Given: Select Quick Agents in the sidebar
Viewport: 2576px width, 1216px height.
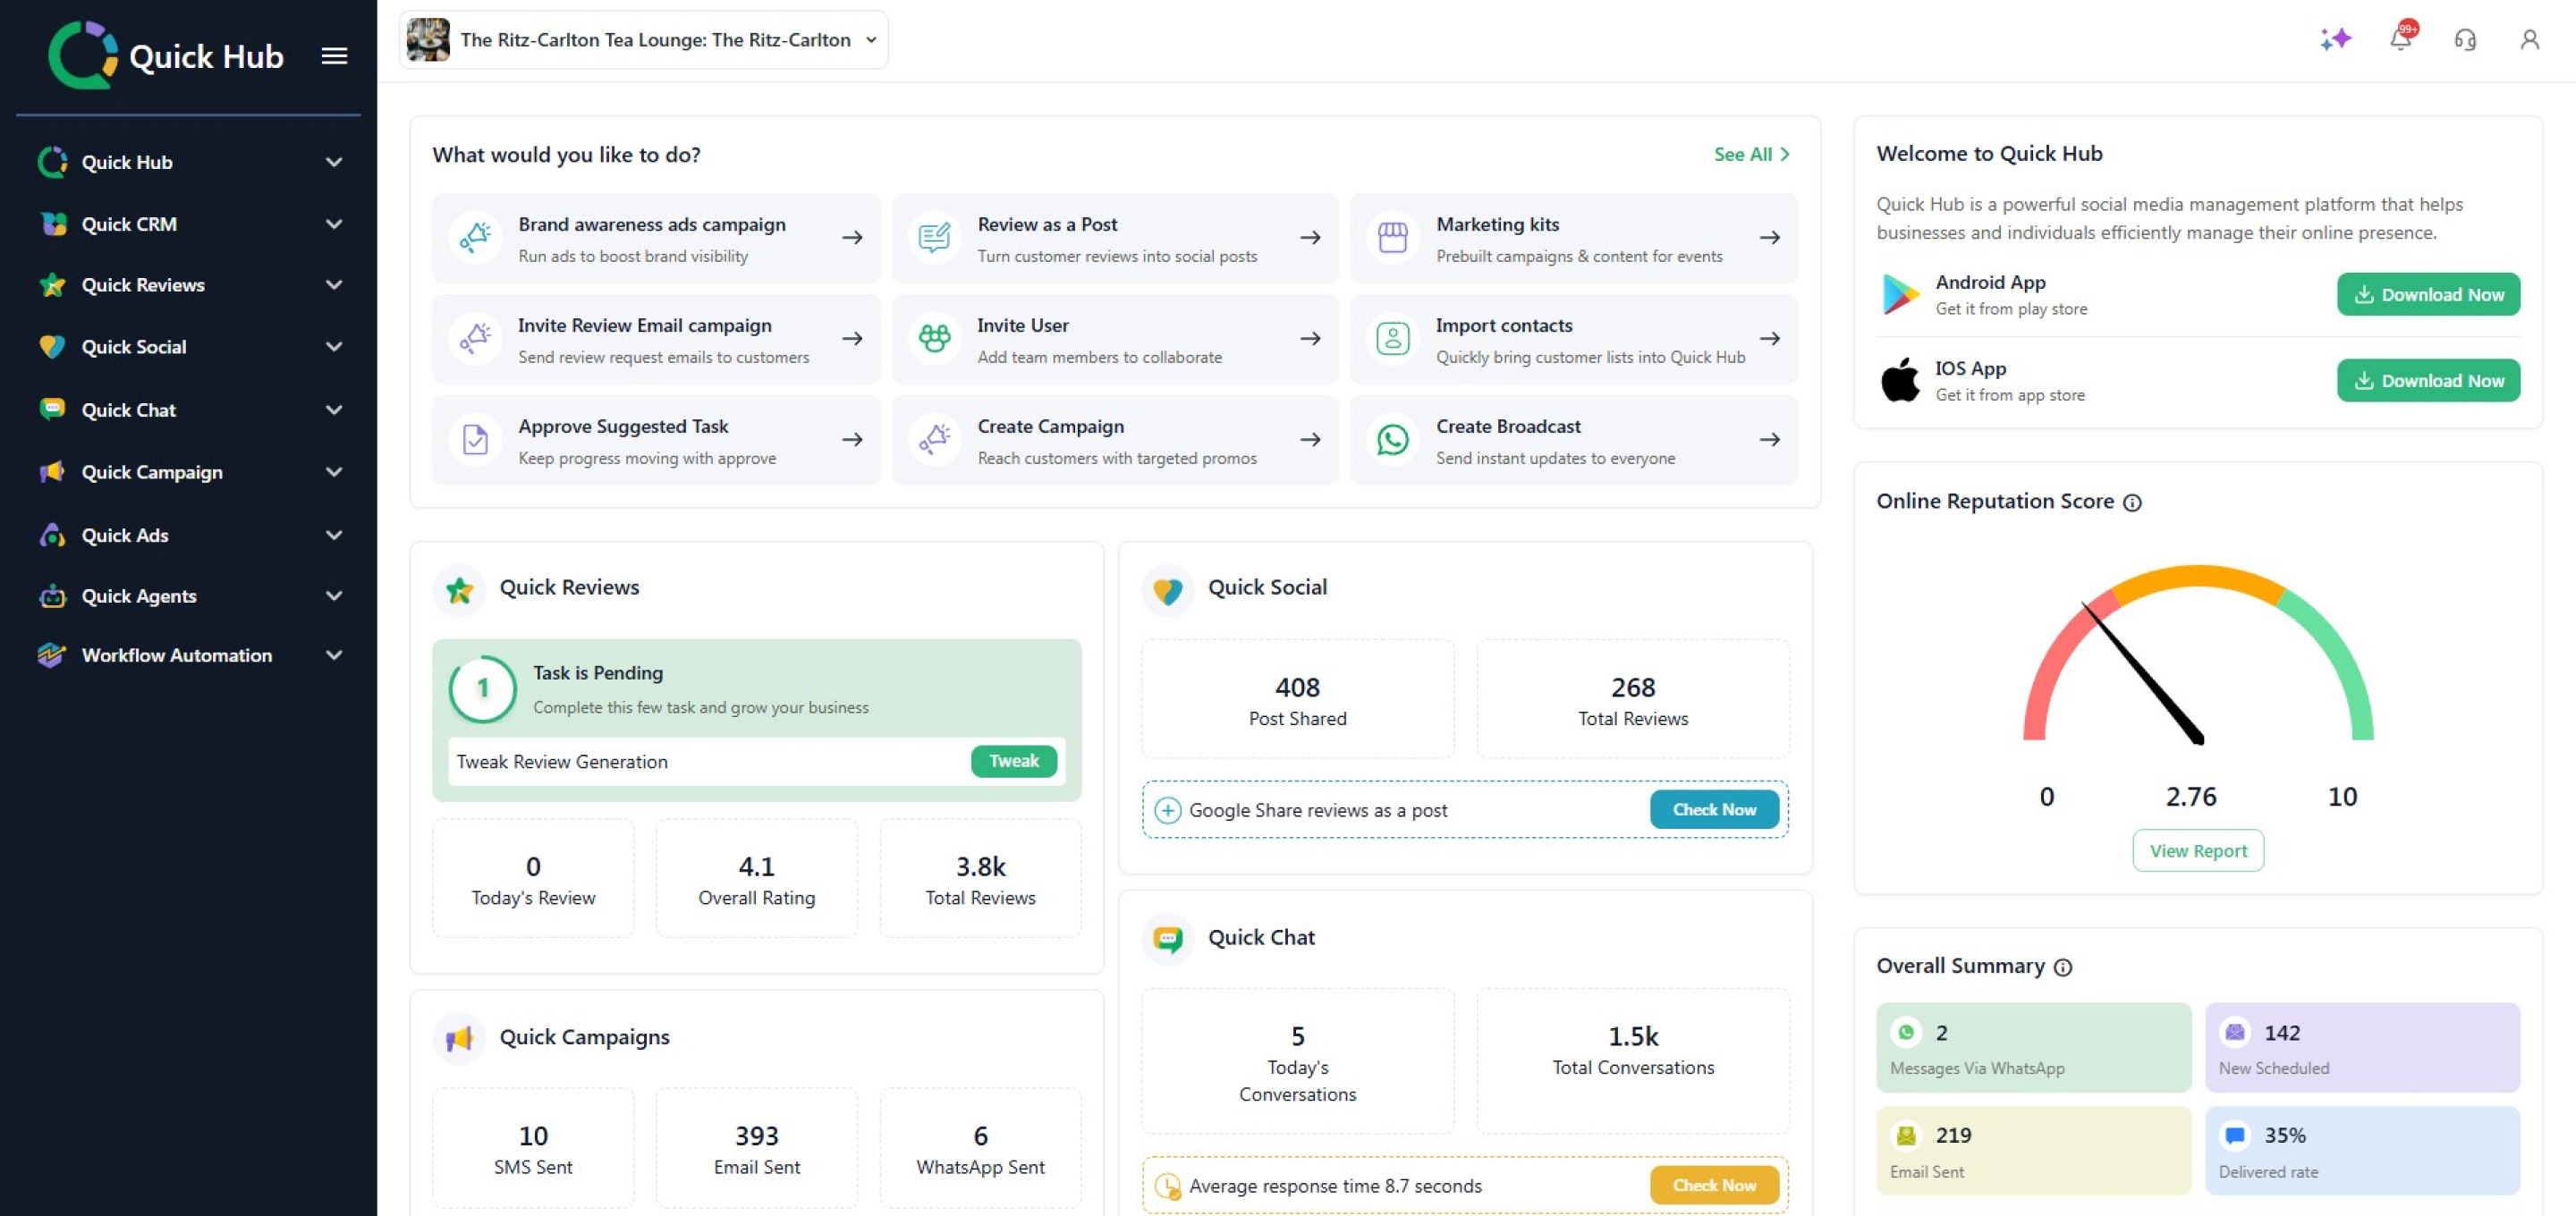Looking at the screenshot, I should pos(139,596).
